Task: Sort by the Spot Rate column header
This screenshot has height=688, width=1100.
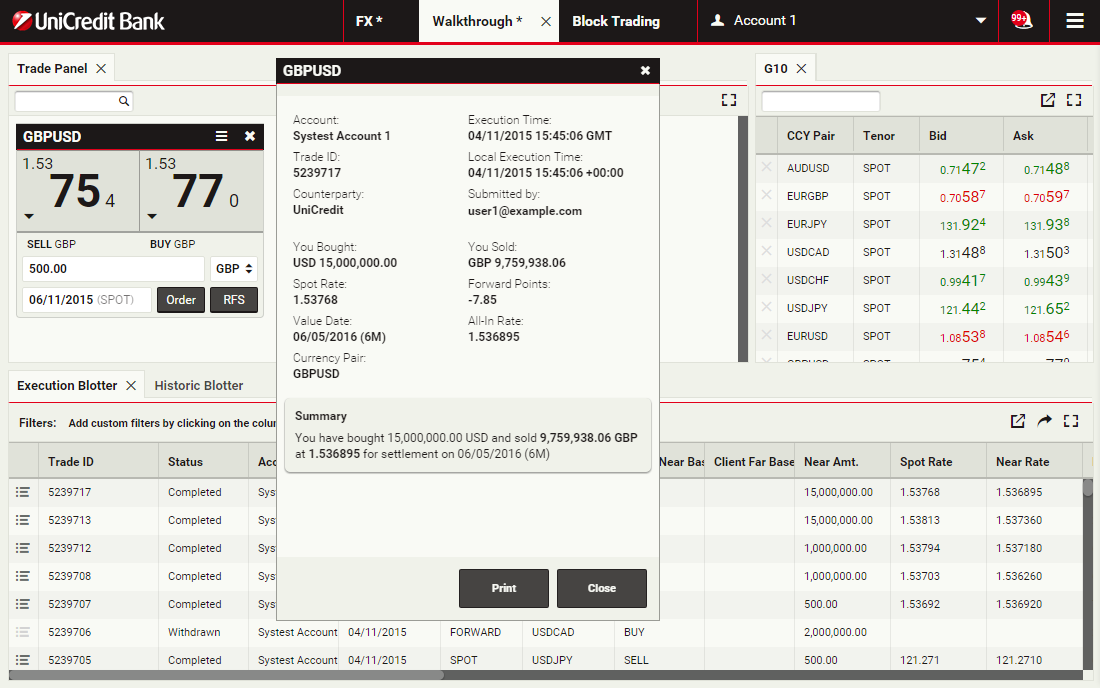Action: pos(925,462)
